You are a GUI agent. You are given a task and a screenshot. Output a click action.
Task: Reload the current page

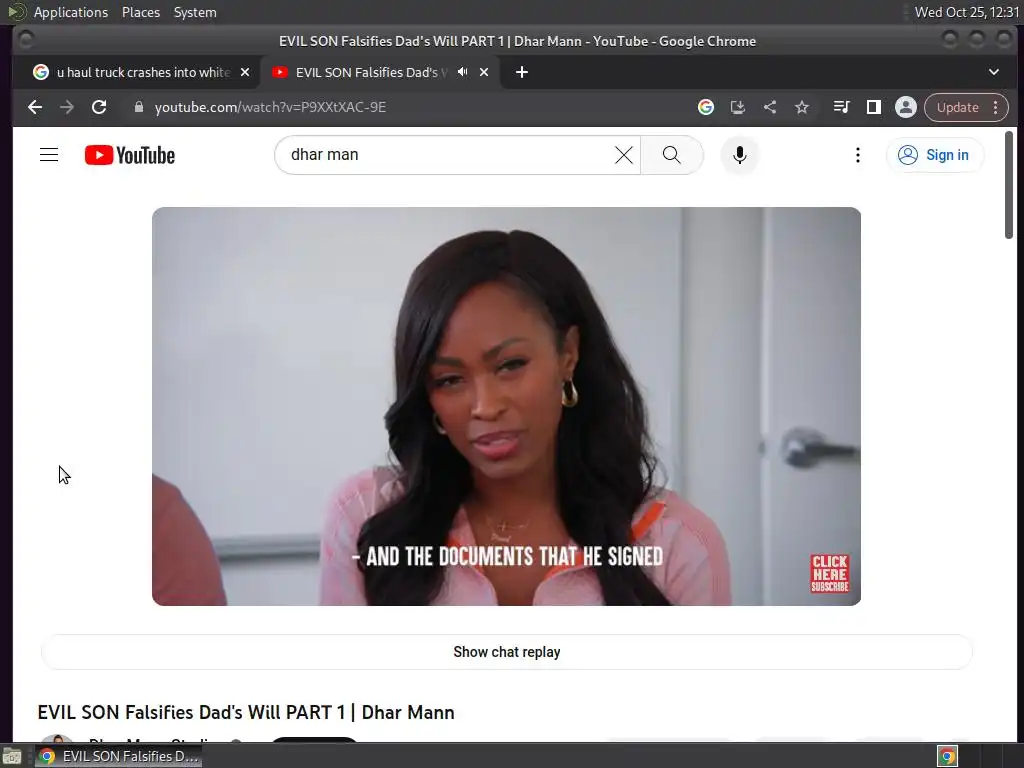pyautogui.click(x=99, y=107)
